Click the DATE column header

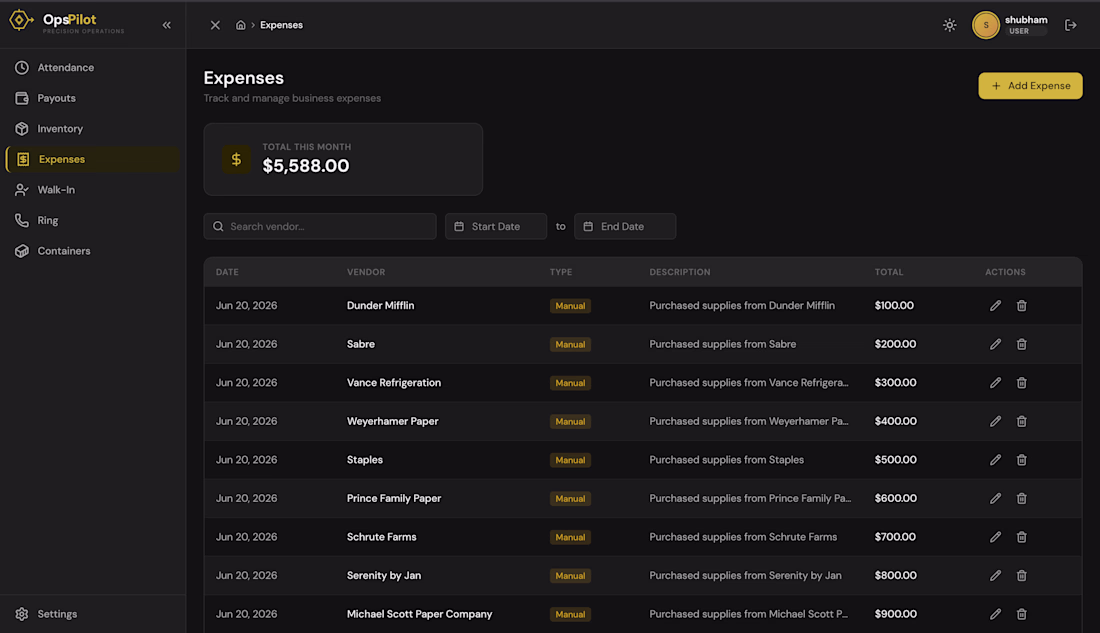tap(227, 272)
